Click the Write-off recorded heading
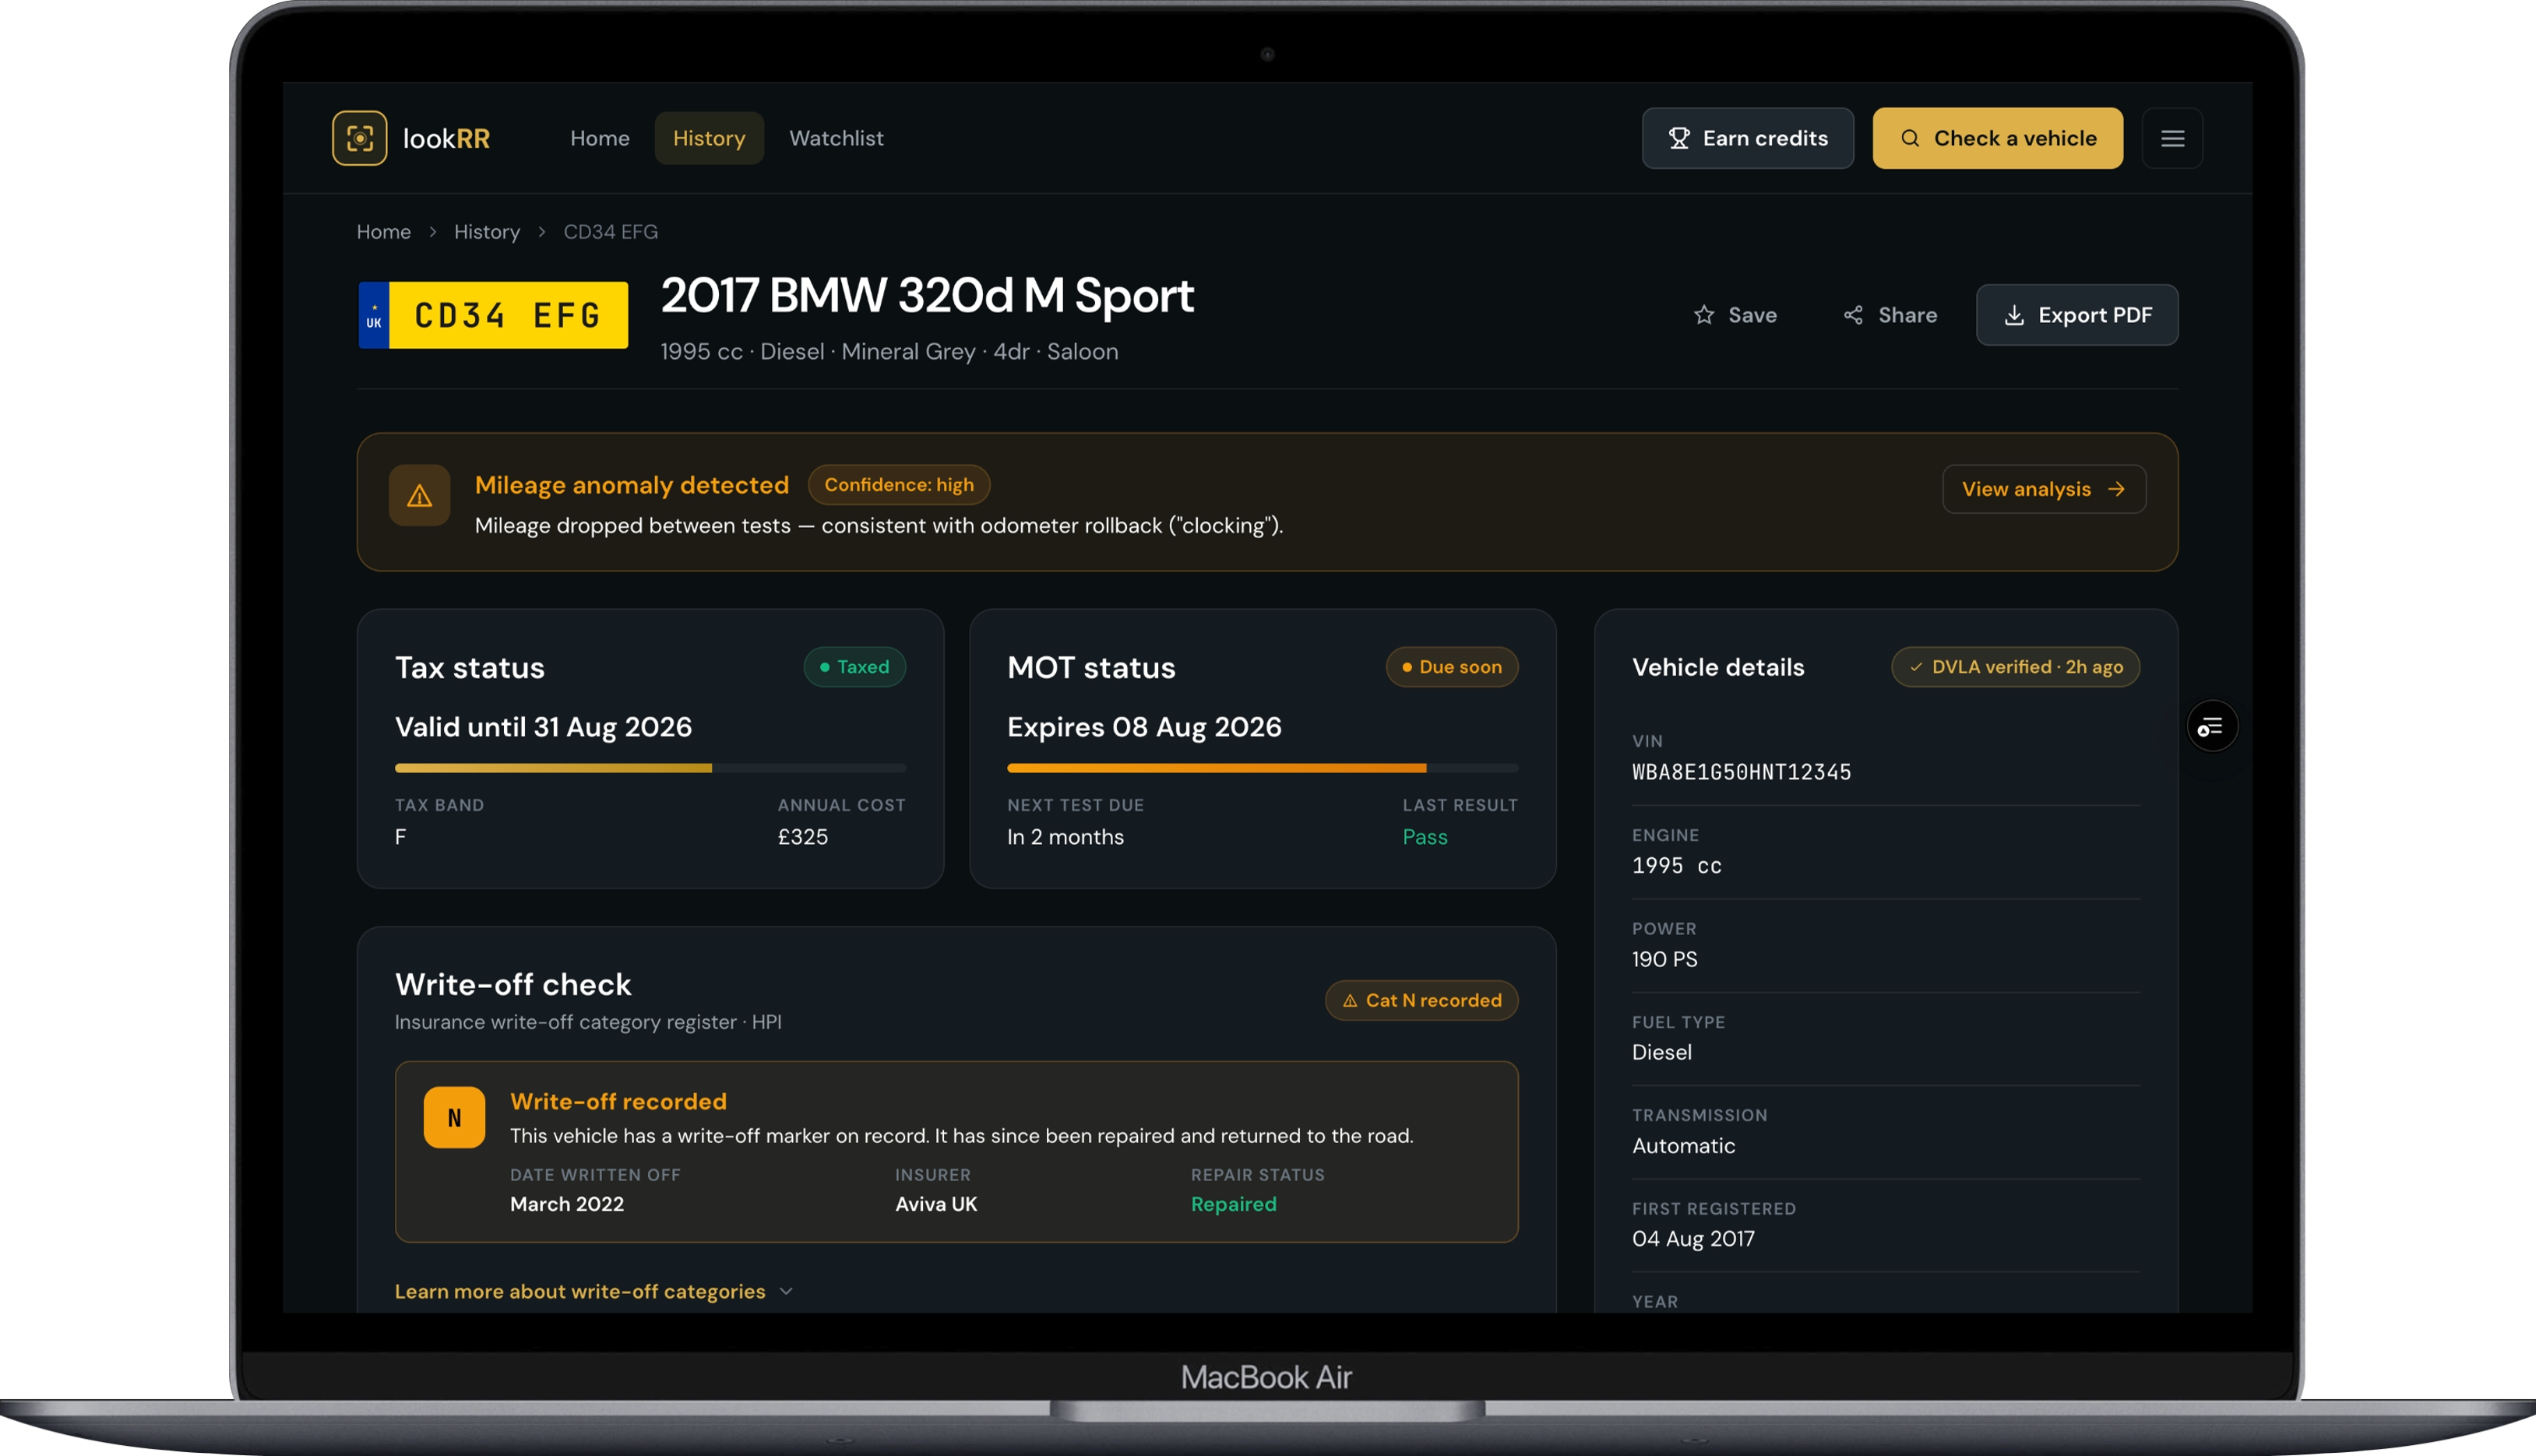2536x1456 pixels. tap(618, 1101)
